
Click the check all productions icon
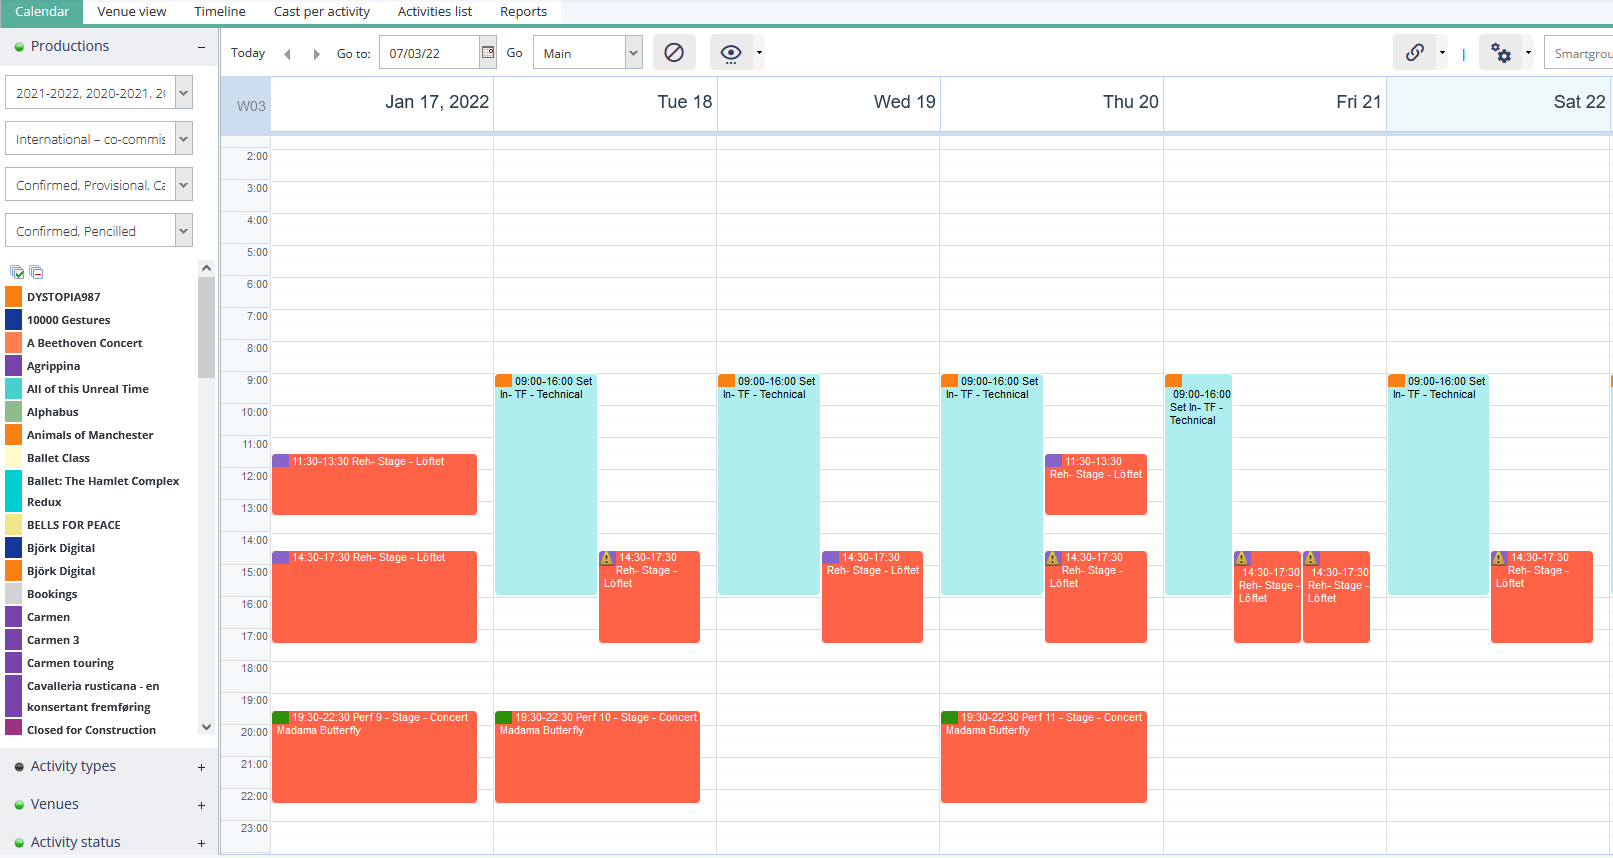(17, 272)
